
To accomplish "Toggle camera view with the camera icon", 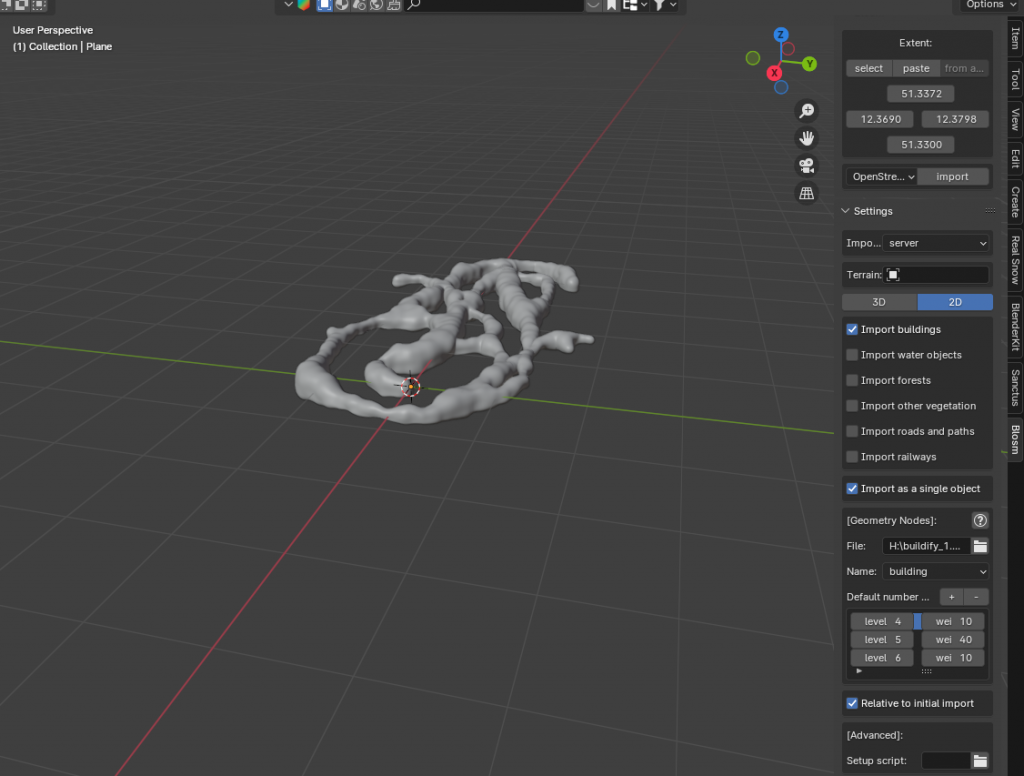I will 806,166.
